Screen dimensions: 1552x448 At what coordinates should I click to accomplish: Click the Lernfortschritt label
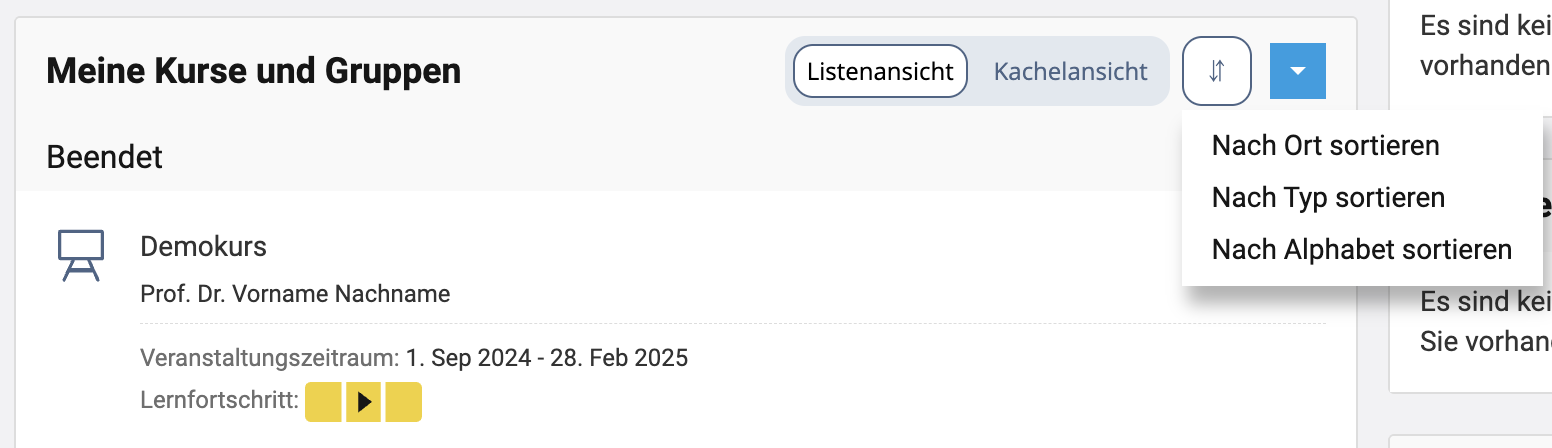[220, 402]
